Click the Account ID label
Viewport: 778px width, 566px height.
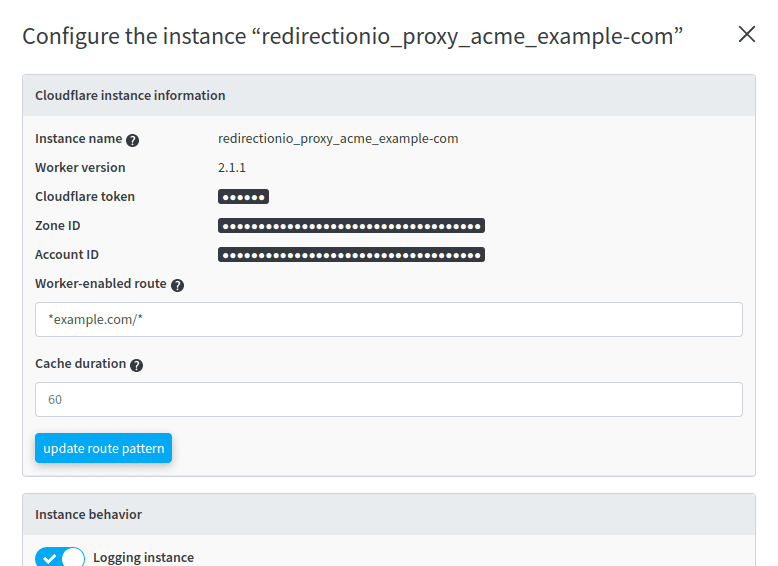[67, 254]
